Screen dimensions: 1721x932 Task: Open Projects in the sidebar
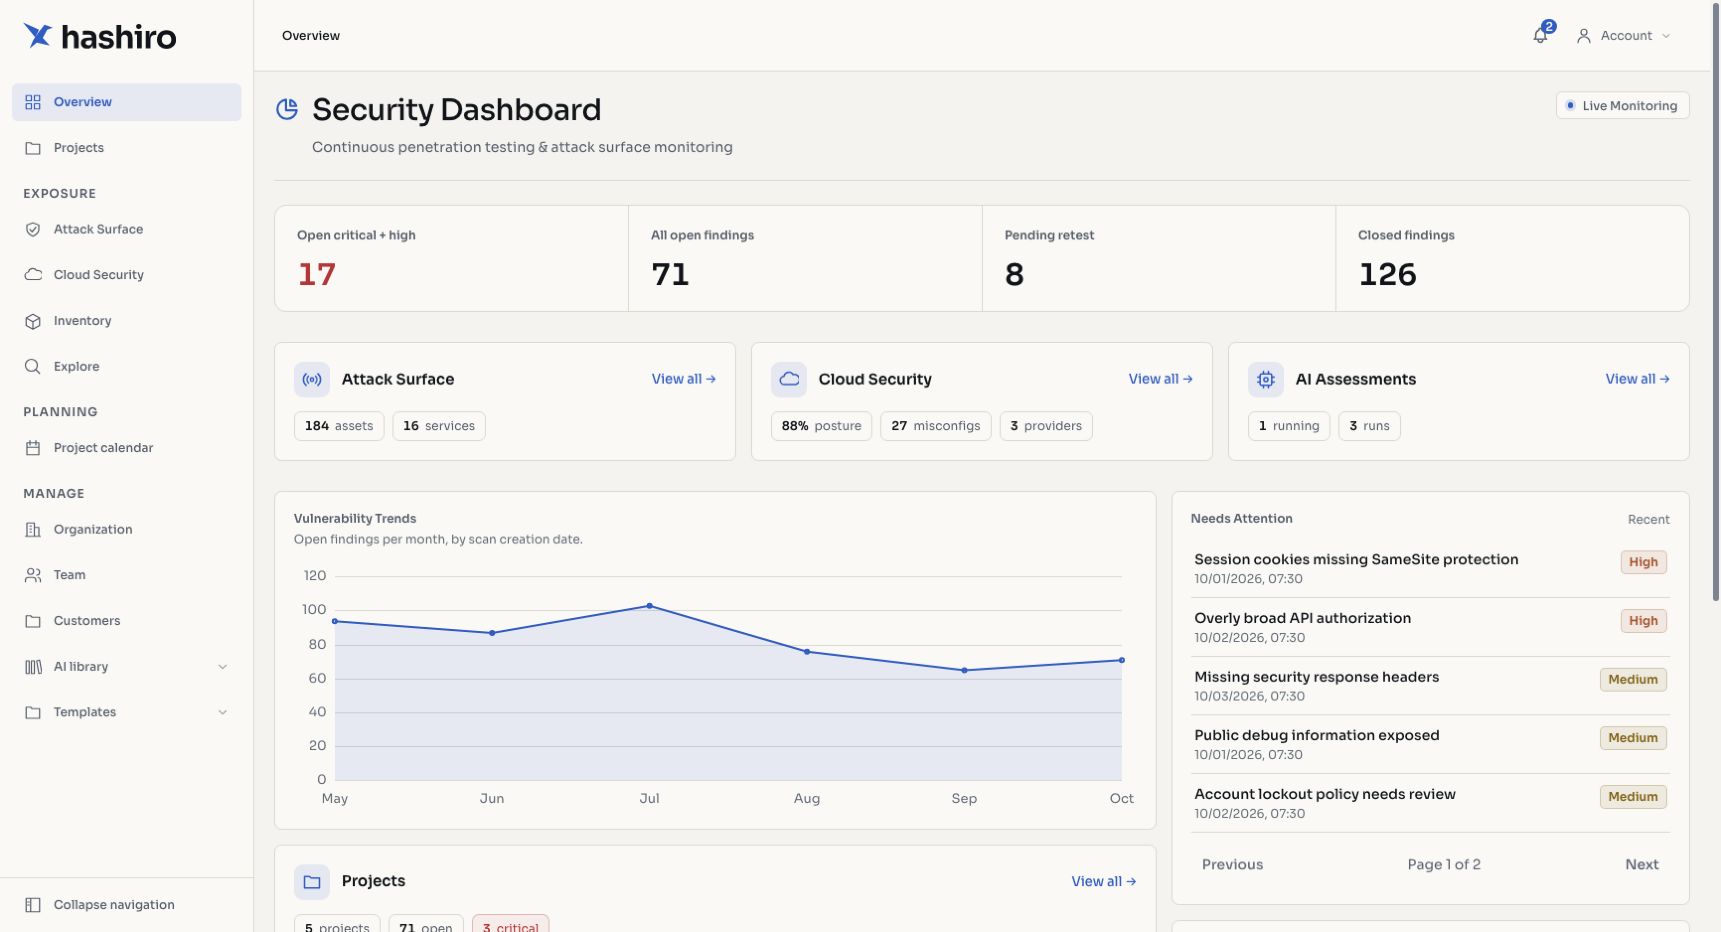127,148
